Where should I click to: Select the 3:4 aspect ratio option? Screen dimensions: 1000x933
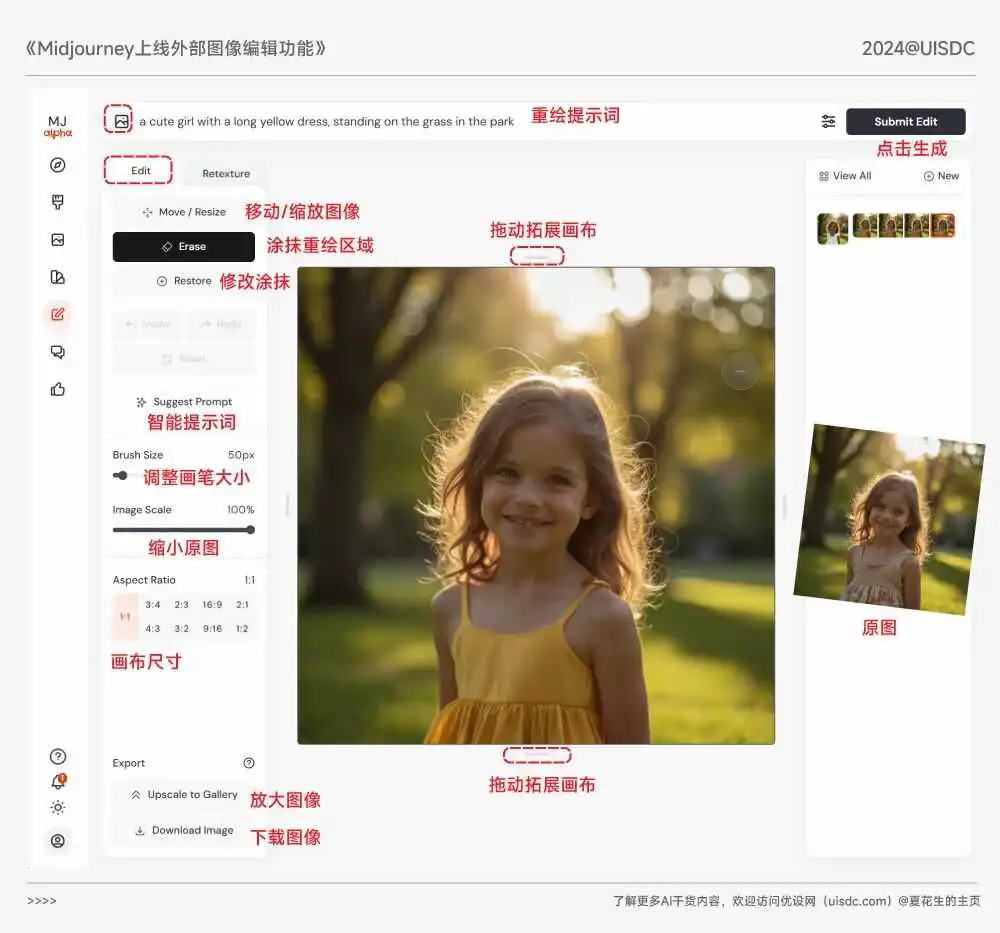click(x=153, y=605)
